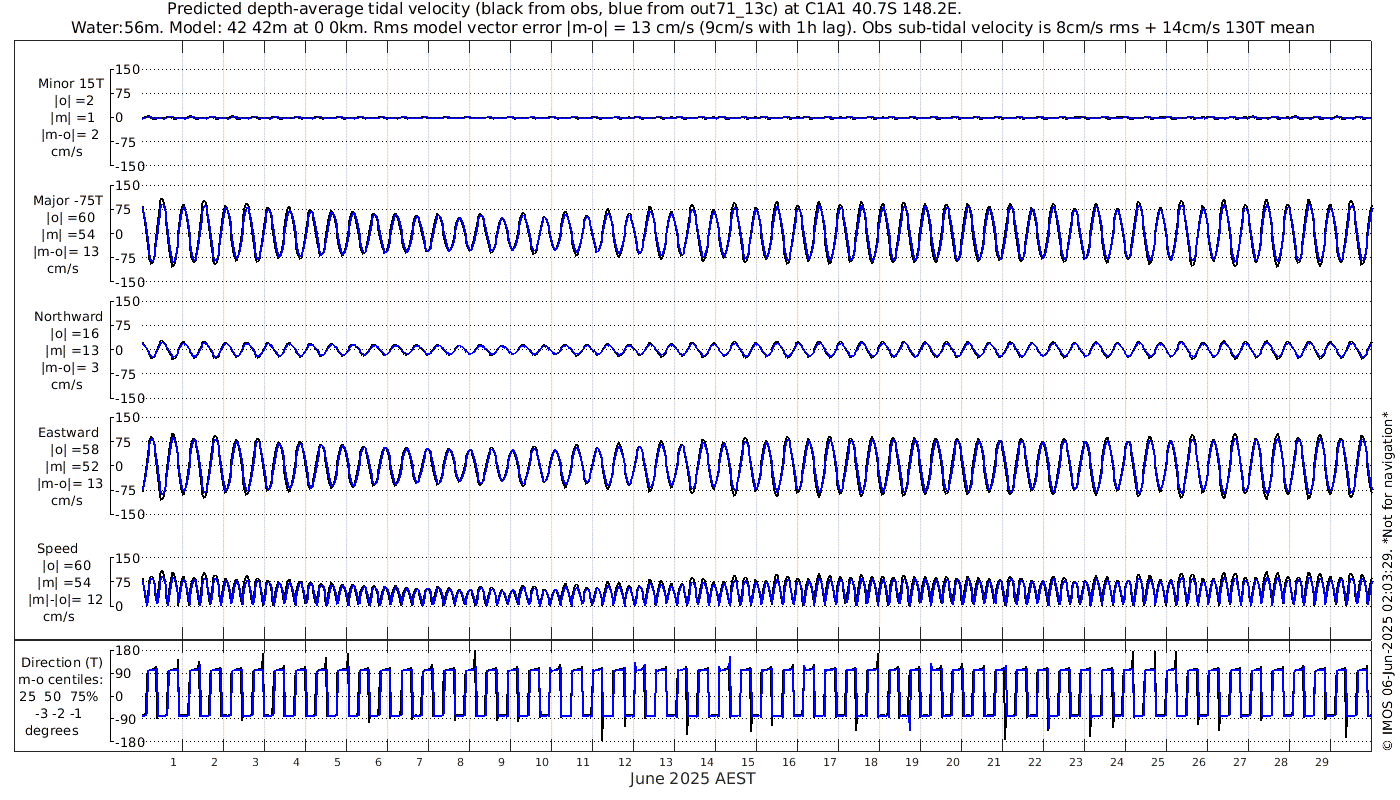
Task: Click the date tick "29" on the x-axis
Action: (x=1322, y=762)
